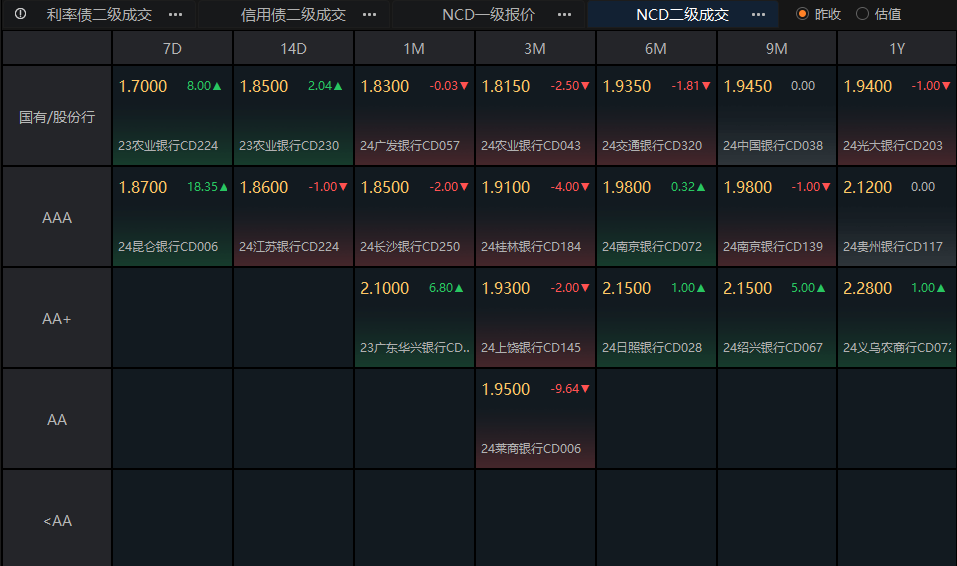Viewport: 957px width, 566px height.
Task: Click 24上饶银行CD145 bond name
Action: point(530,347)
